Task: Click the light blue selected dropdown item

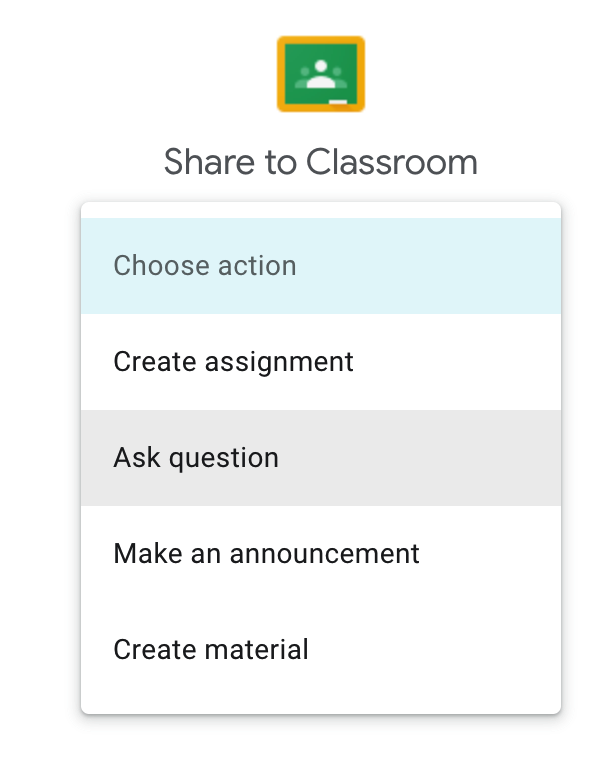Action: [x=321, y=266]
